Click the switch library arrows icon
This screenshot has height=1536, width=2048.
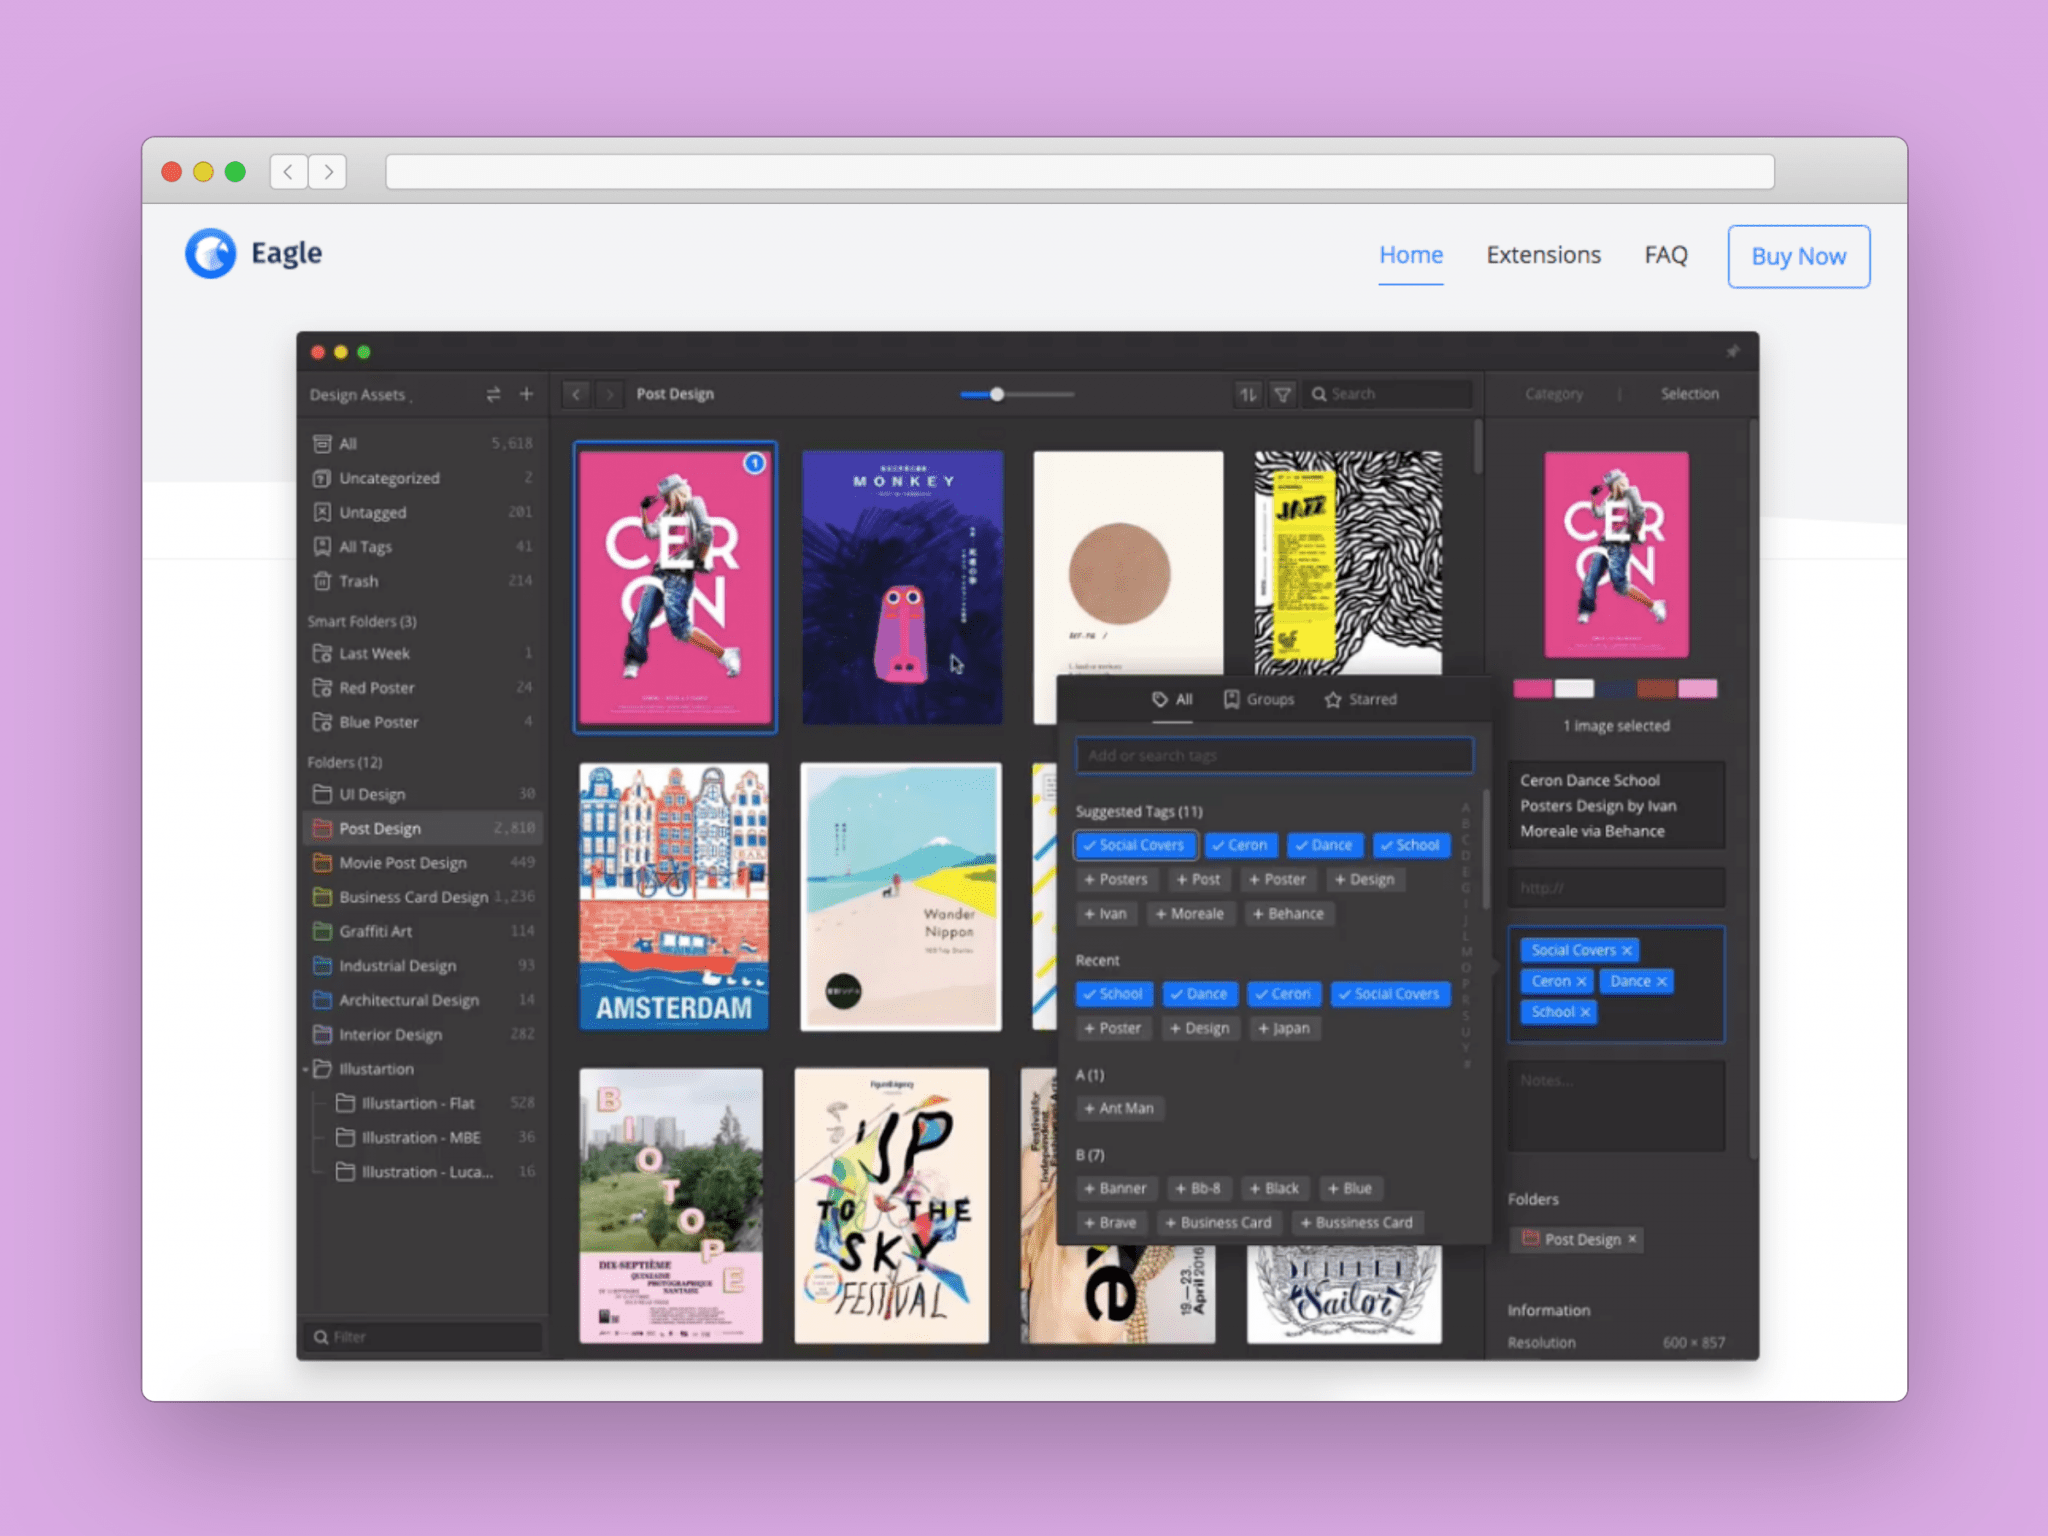tap(493, 394)
